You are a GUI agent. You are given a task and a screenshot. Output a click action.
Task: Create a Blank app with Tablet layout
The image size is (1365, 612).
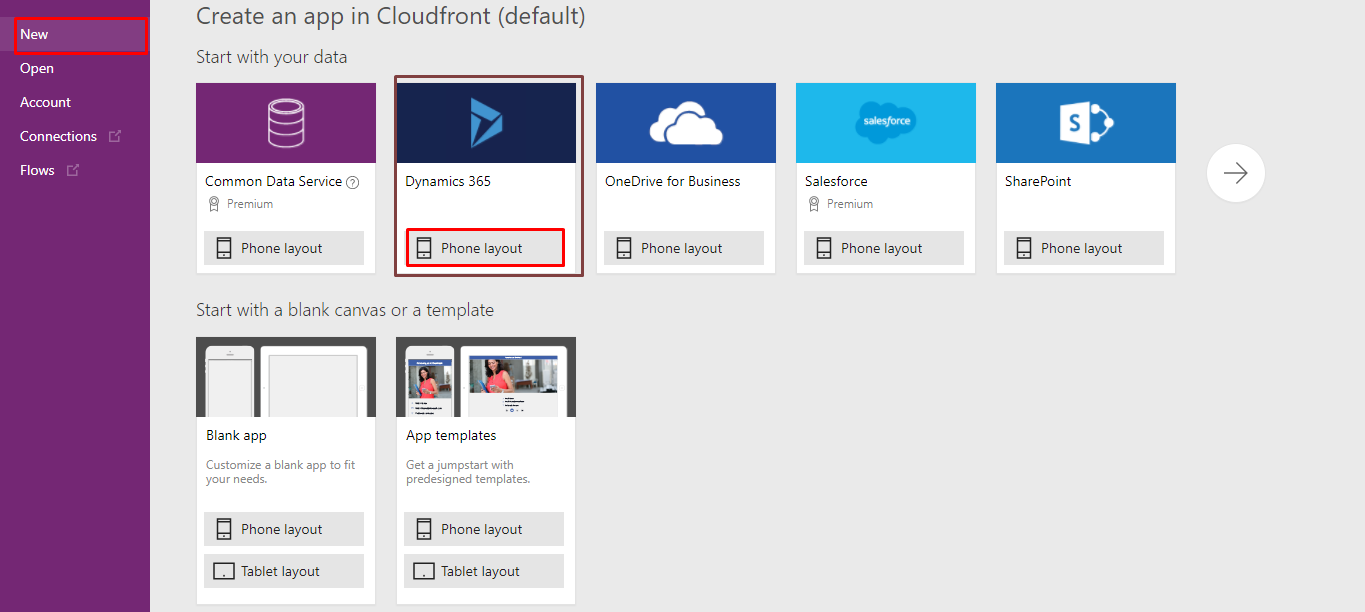tap(284, 571)
